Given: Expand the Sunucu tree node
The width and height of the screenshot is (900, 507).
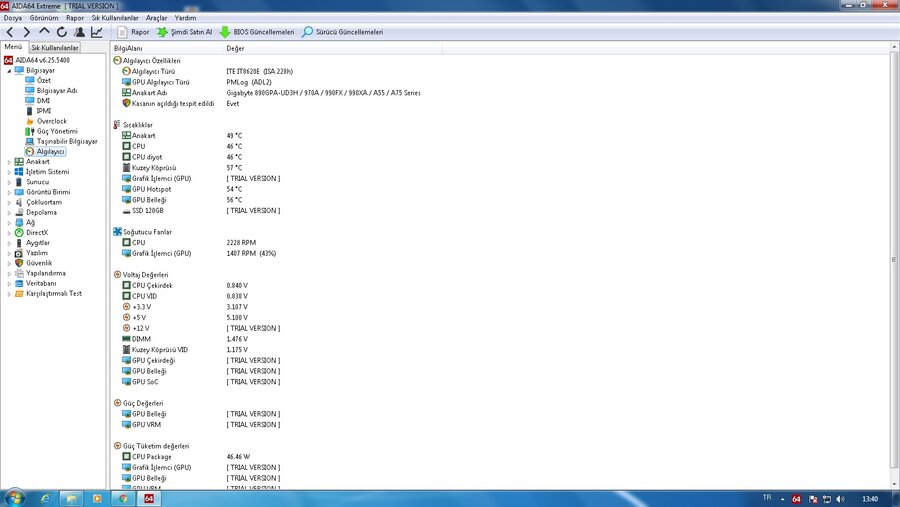Looking at the screenshot, I should [x=9, y=182].
